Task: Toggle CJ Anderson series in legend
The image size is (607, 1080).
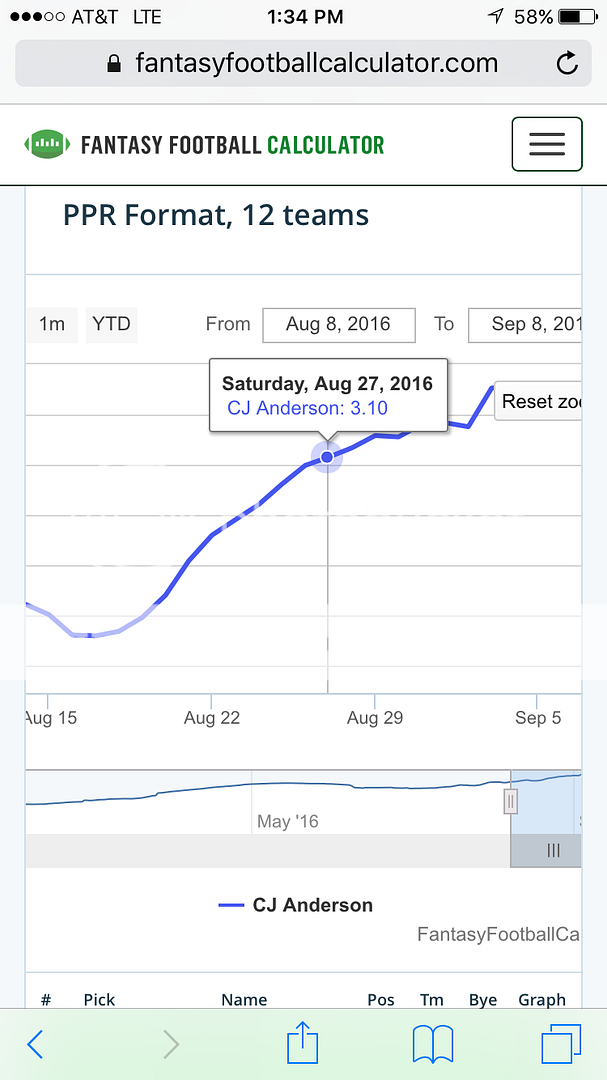Action: (296, 905)
